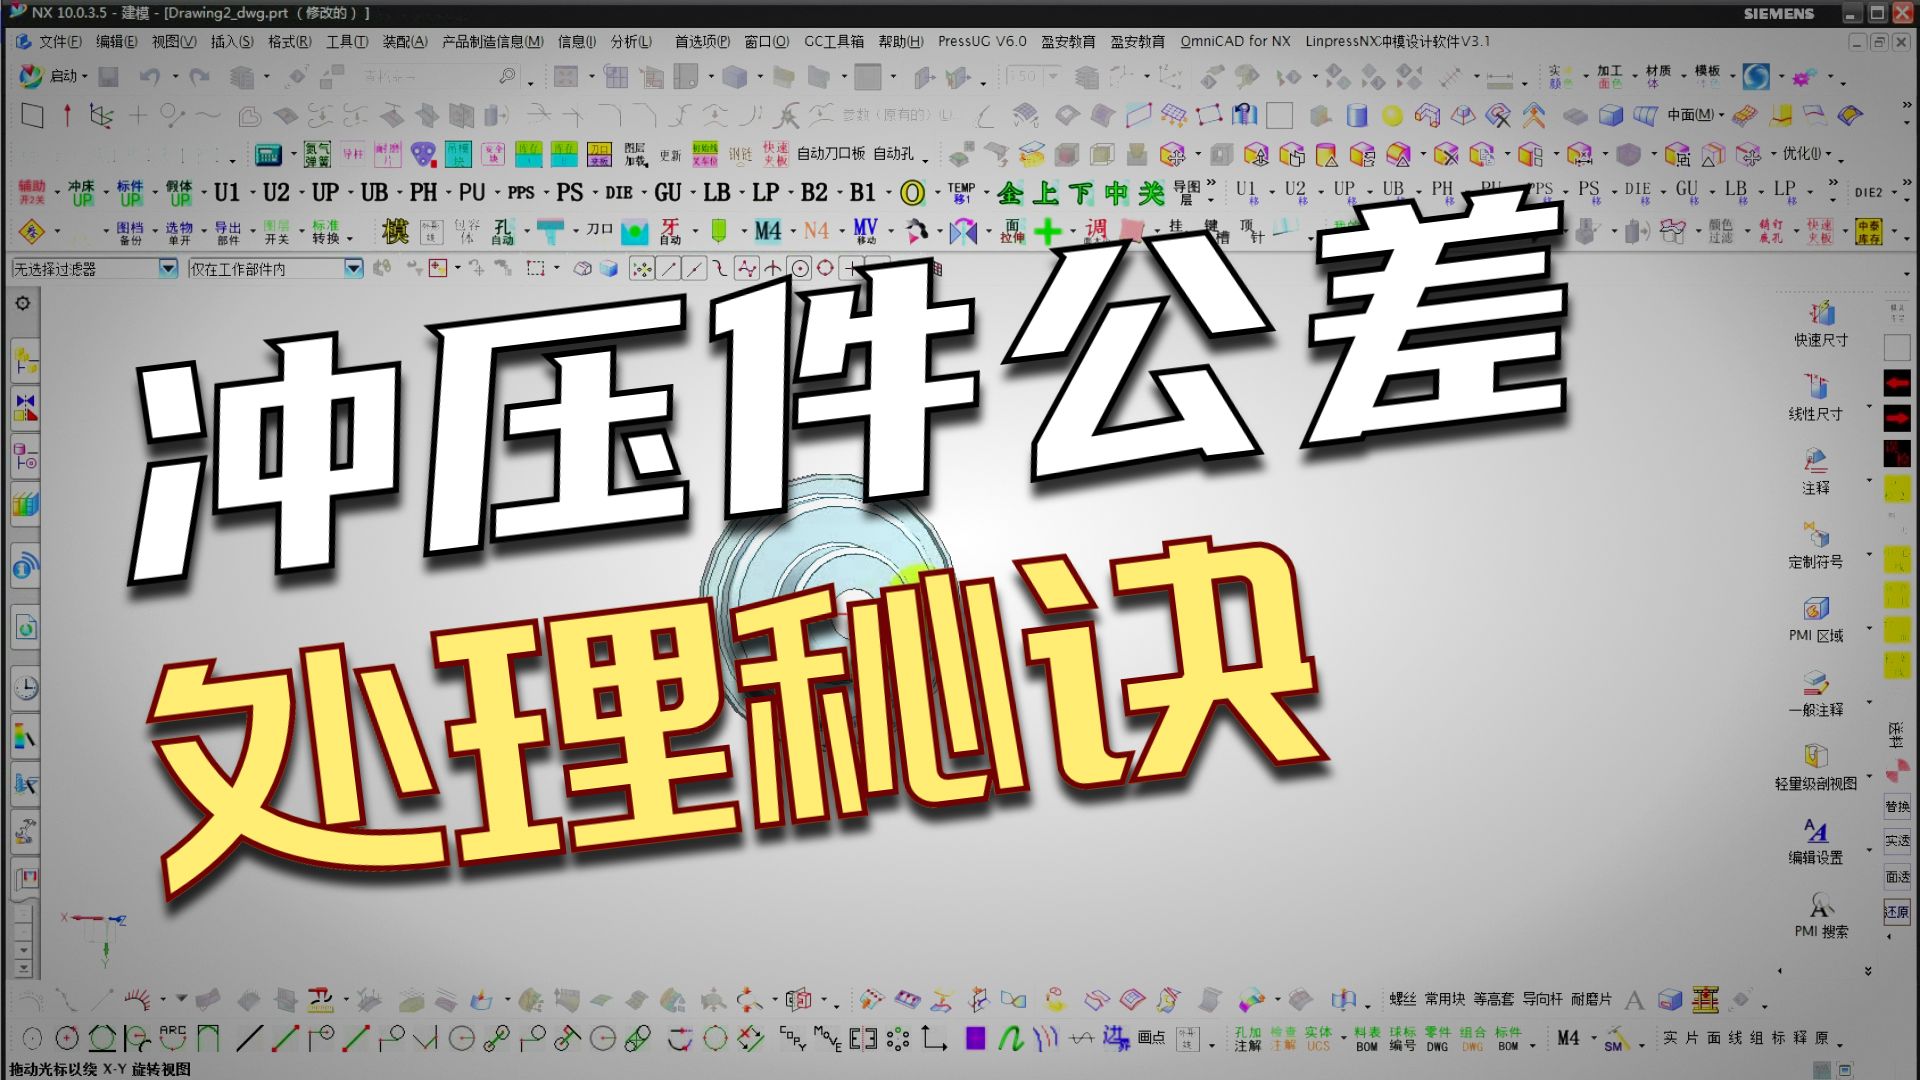Viewport: 1920px width, 1080px height.
Task: Expand the U1 dropdown arrow
Action: point(252,193)
